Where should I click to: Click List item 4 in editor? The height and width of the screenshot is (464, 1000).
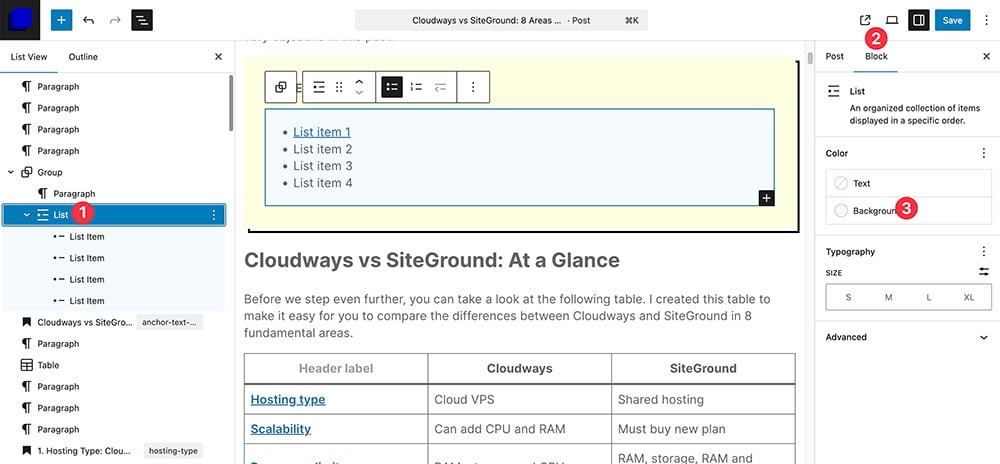coord(323,183)
